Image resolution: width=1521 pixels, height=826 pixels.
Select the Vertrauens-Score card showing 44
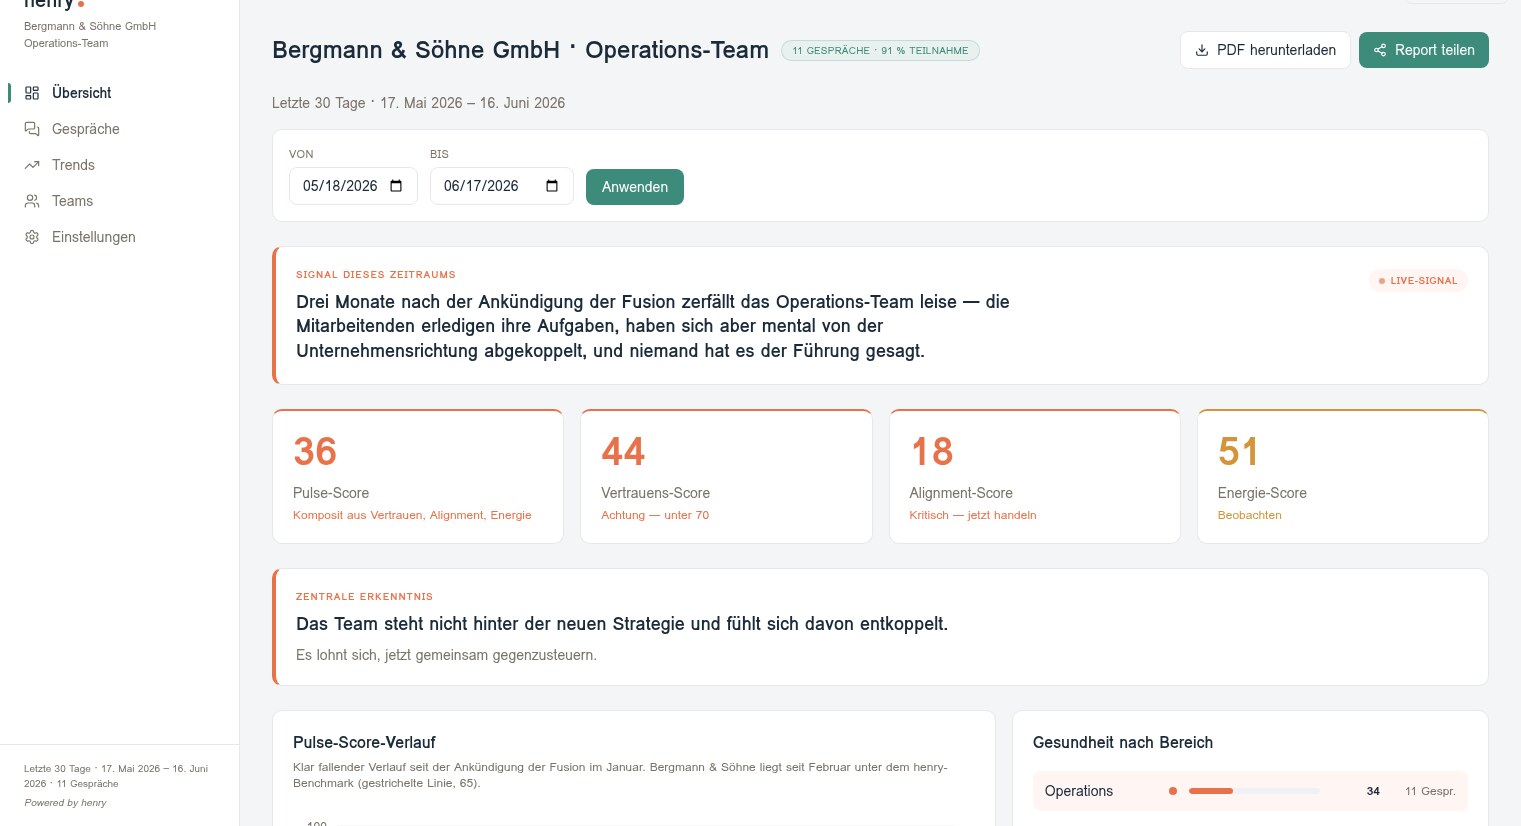point(726,476)
